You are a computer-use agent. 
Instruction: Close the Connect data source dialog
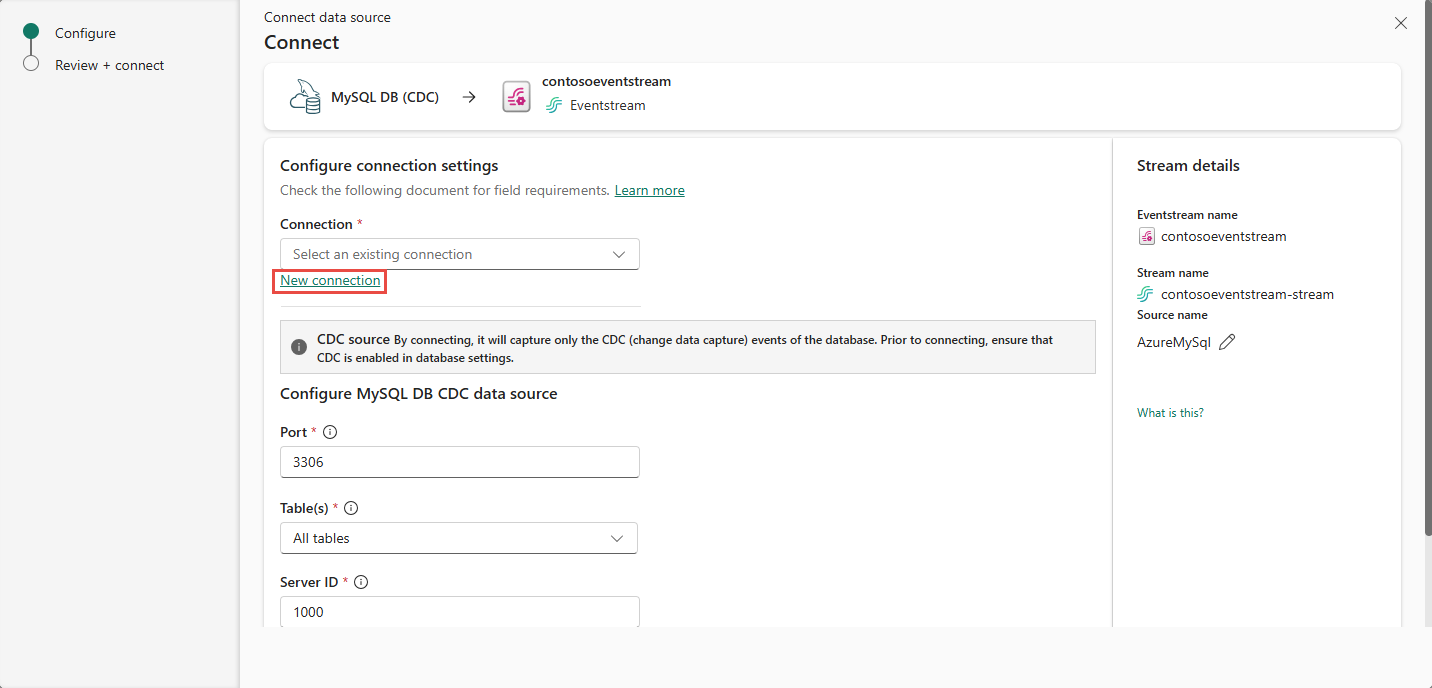tap(1400, 23)
